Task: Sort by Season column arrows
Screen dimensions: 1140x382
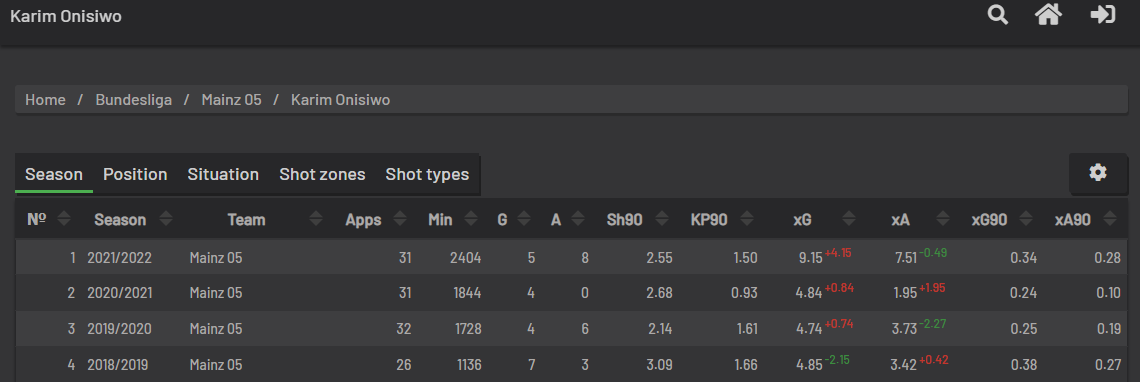Action: click(166, 218)
